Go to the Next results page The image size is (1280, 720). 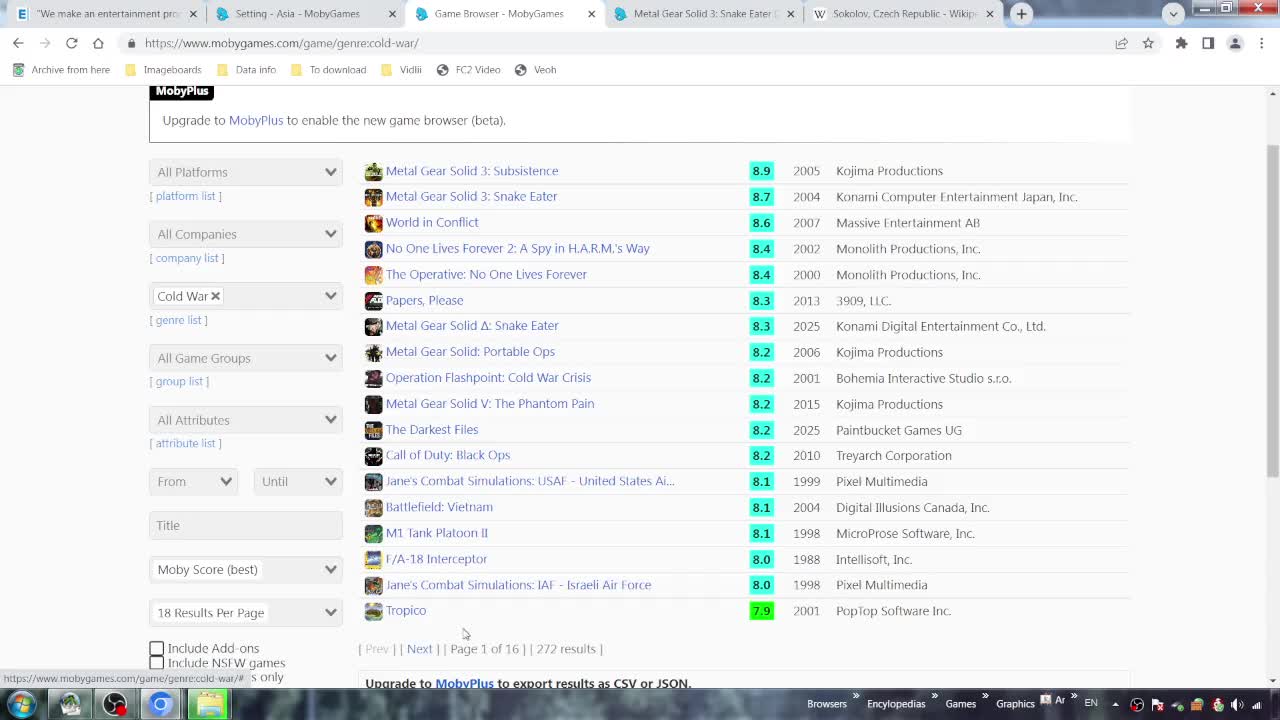(x=420, y=649)
